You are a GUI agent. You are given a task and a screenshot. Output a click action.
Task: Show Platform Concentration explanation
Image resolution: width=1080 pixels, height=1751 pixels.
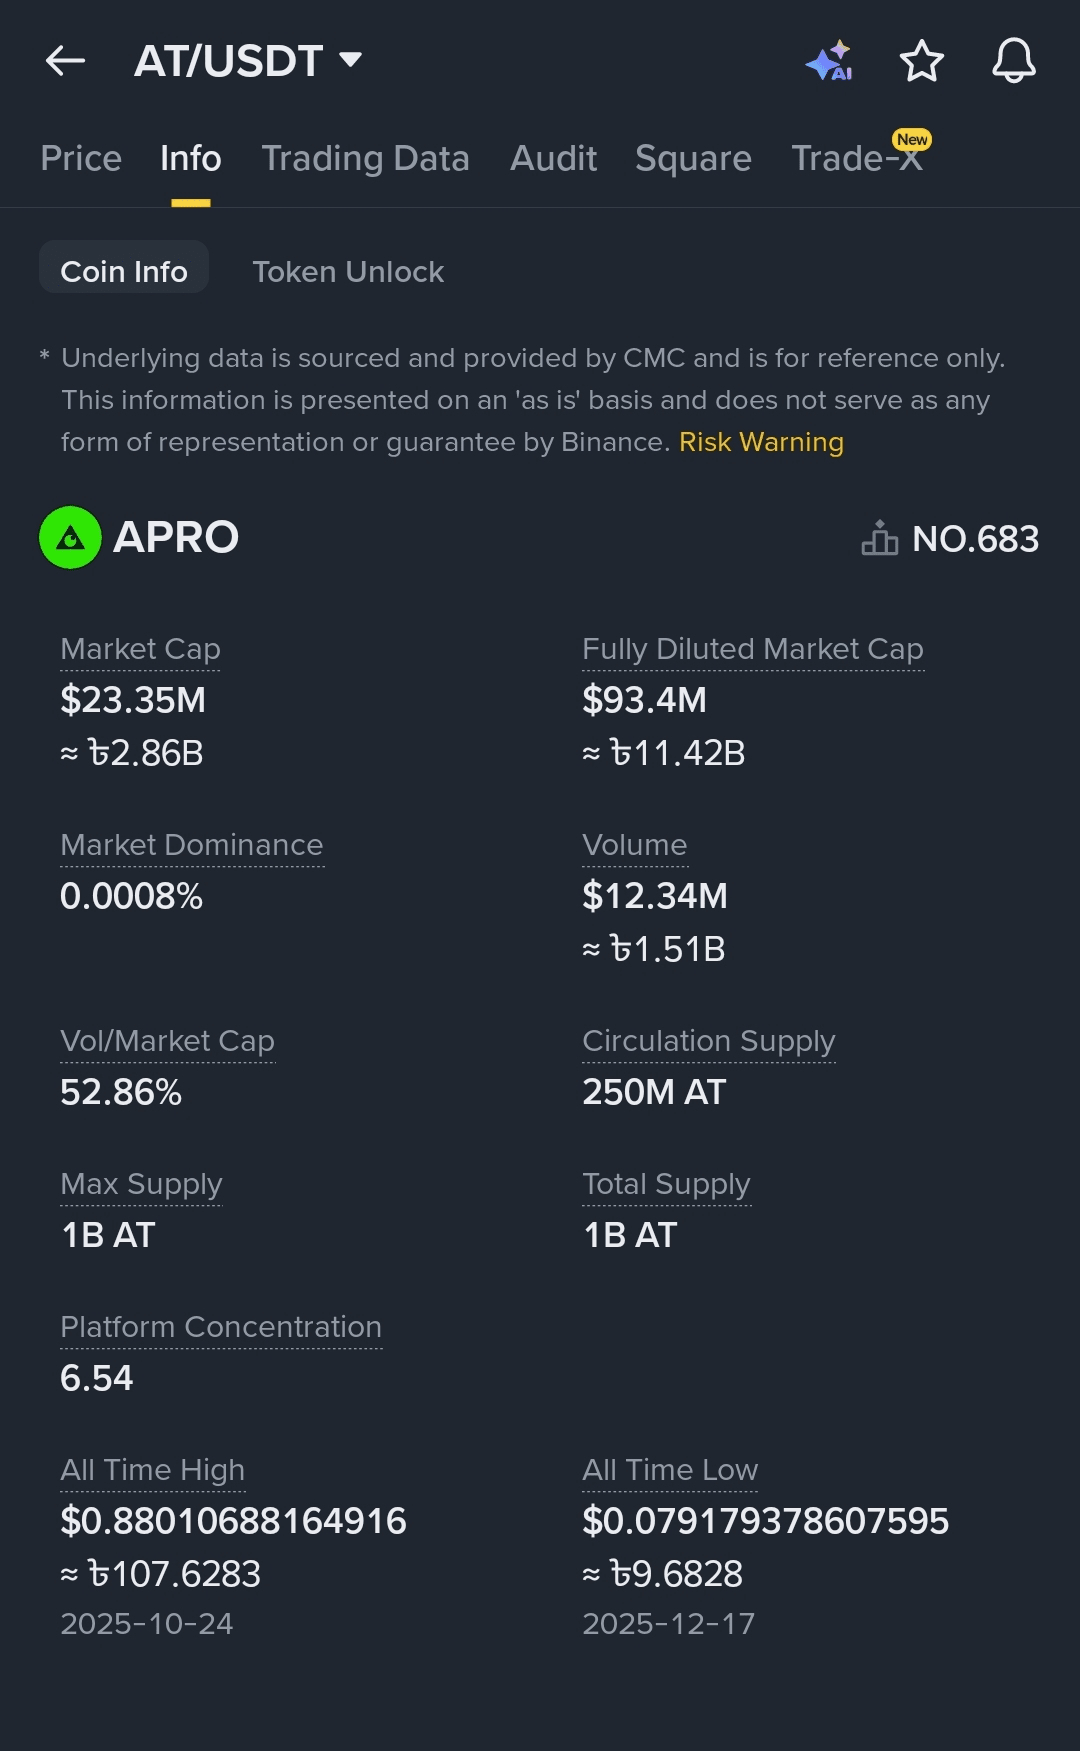click(x=221, y=1327)
